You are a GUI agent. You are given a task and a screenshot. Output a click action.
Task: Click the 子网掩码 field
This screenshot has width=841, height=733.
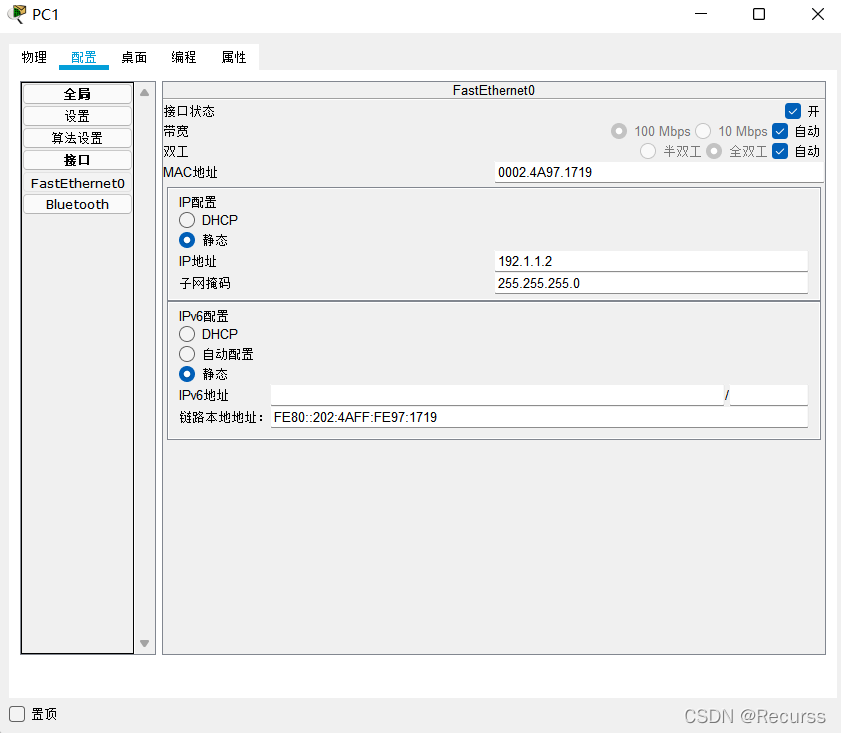tap(651, 283)
